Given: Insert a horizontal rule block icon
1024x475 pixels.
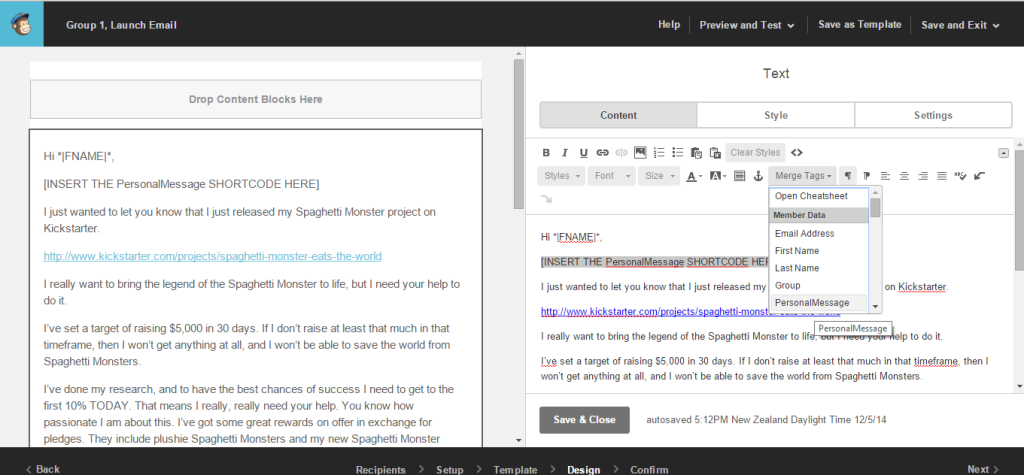Looking at the screenshot, I should pyautogui.click(x=739, y=176).
